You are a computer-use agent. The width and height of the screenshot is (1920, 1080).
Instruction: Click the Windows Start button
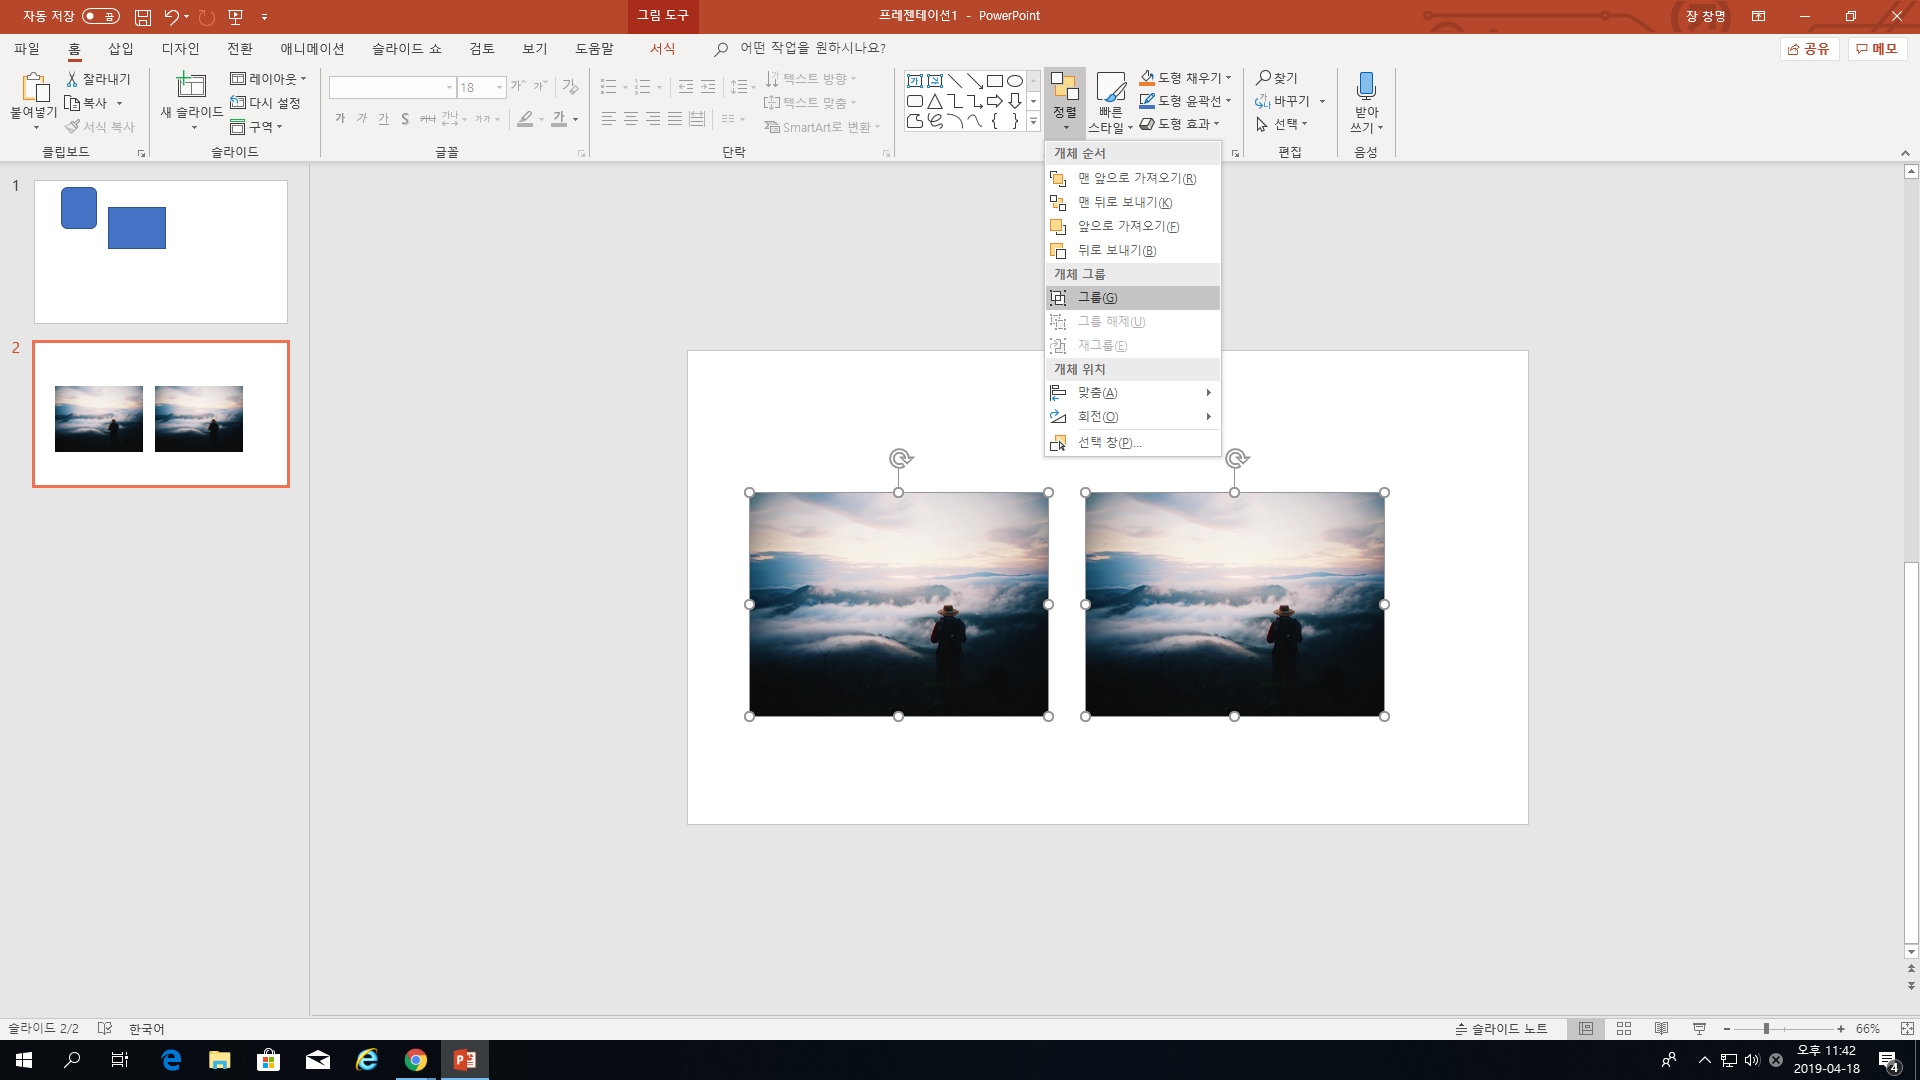(24, 1060)
